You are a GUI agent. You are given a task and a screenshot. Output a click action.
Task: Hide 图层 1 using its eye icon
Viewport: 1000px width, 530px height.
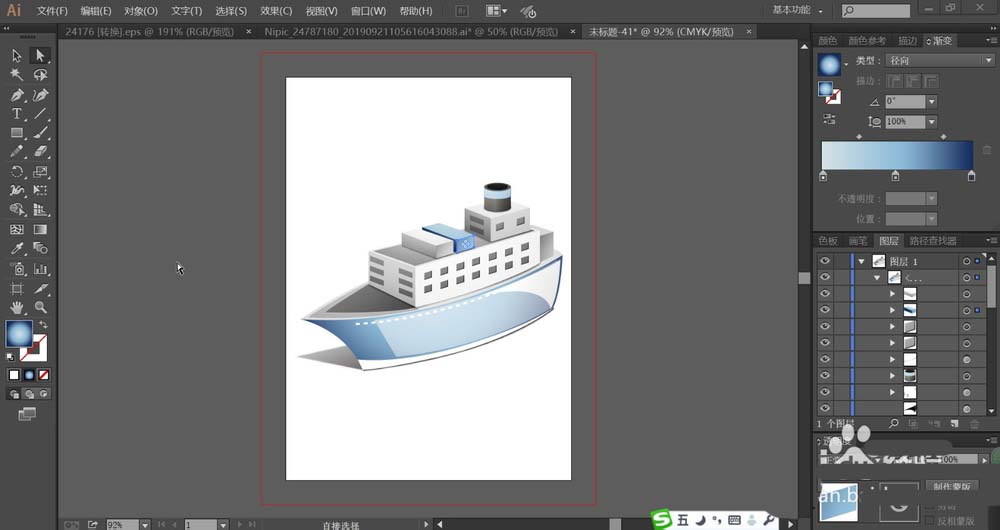(825, 261)
